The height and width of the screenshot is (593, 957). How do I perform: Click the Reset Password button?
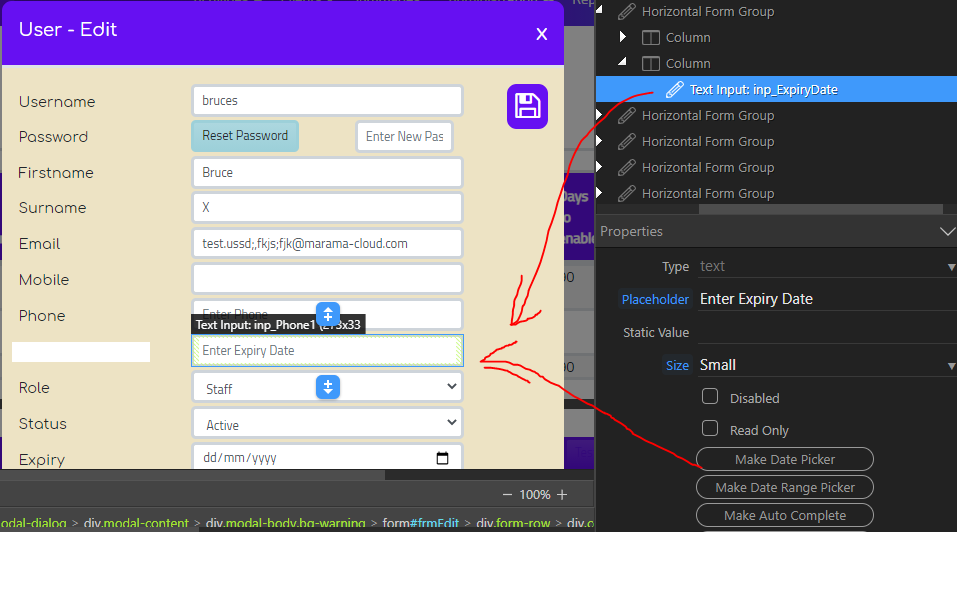(x=245, y=135)
